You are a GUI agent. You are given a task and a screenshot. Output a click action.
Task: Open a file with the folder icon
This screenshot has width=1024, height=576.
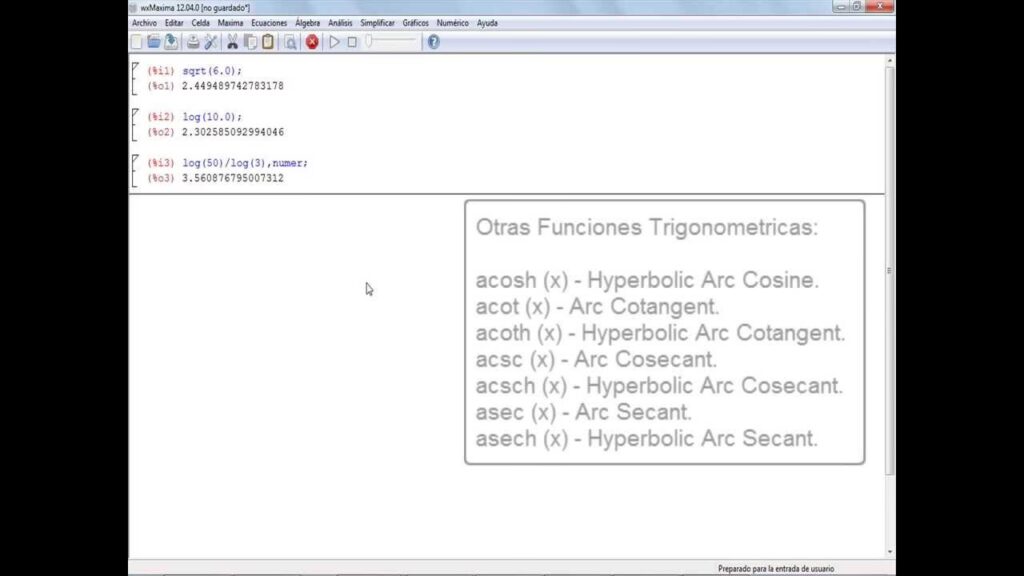point(154,42)
